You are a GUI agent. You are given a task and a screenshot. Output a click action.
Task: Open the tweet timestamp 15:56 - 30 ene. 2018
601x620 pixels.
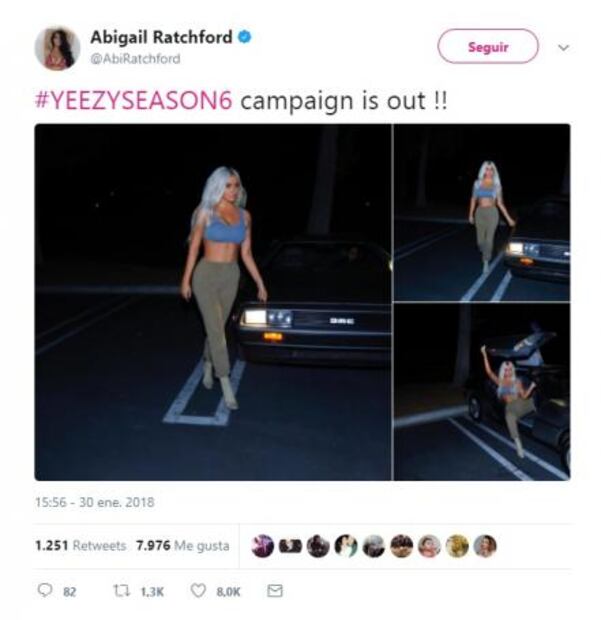[x=94, y=503]
